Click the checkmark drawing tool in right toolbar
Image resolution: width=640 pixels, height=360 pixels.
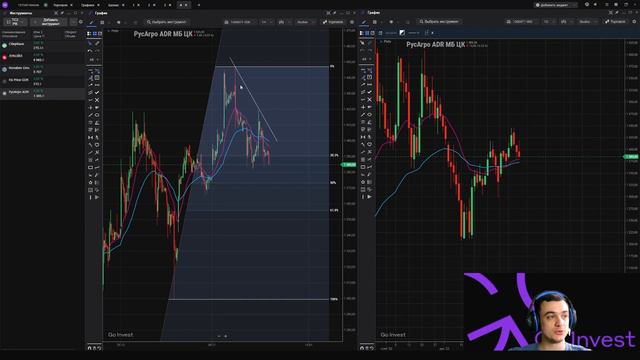coord(369,92)
